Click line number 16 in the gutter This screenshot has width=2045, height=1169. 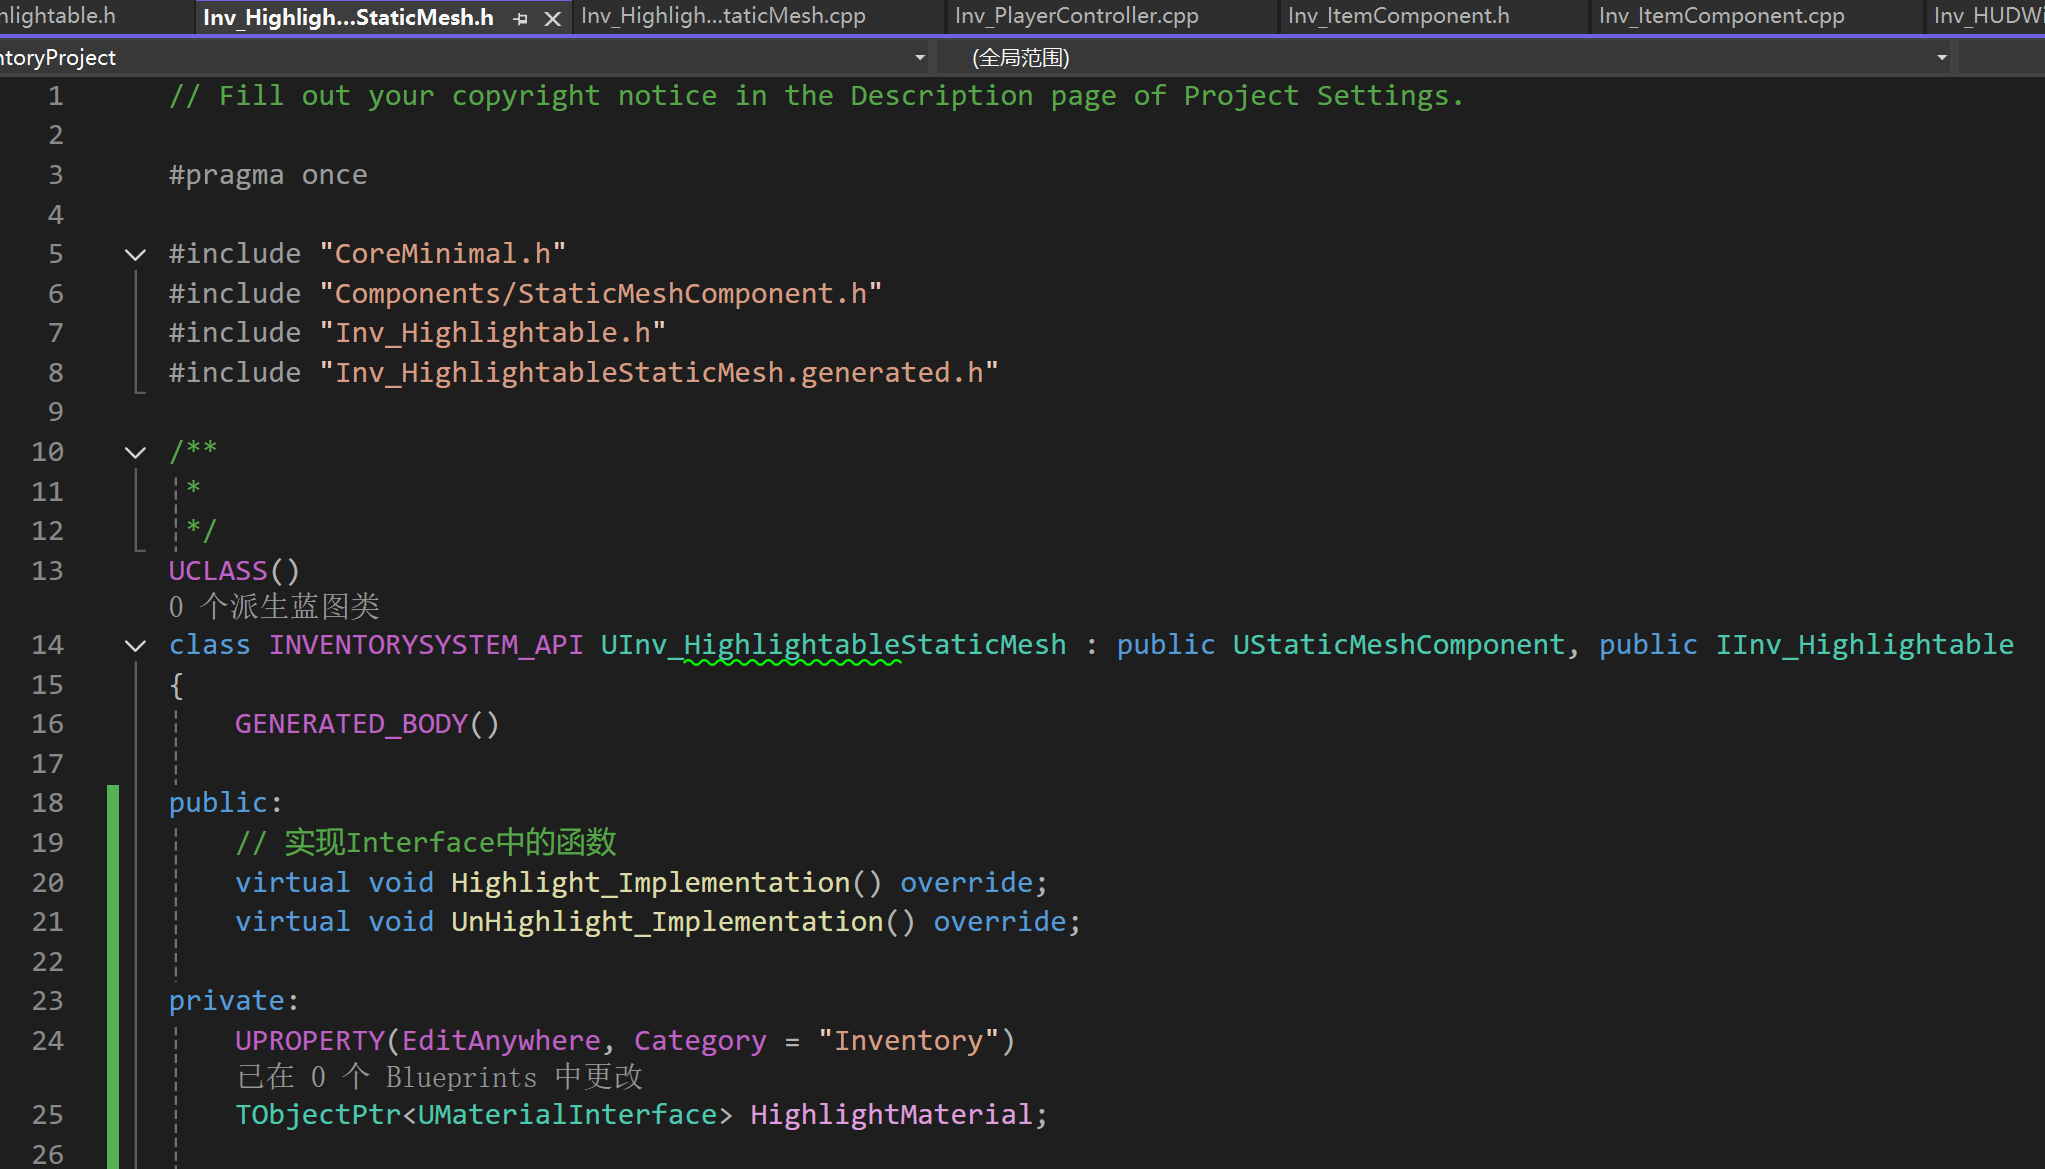click(x=47, y=724)
